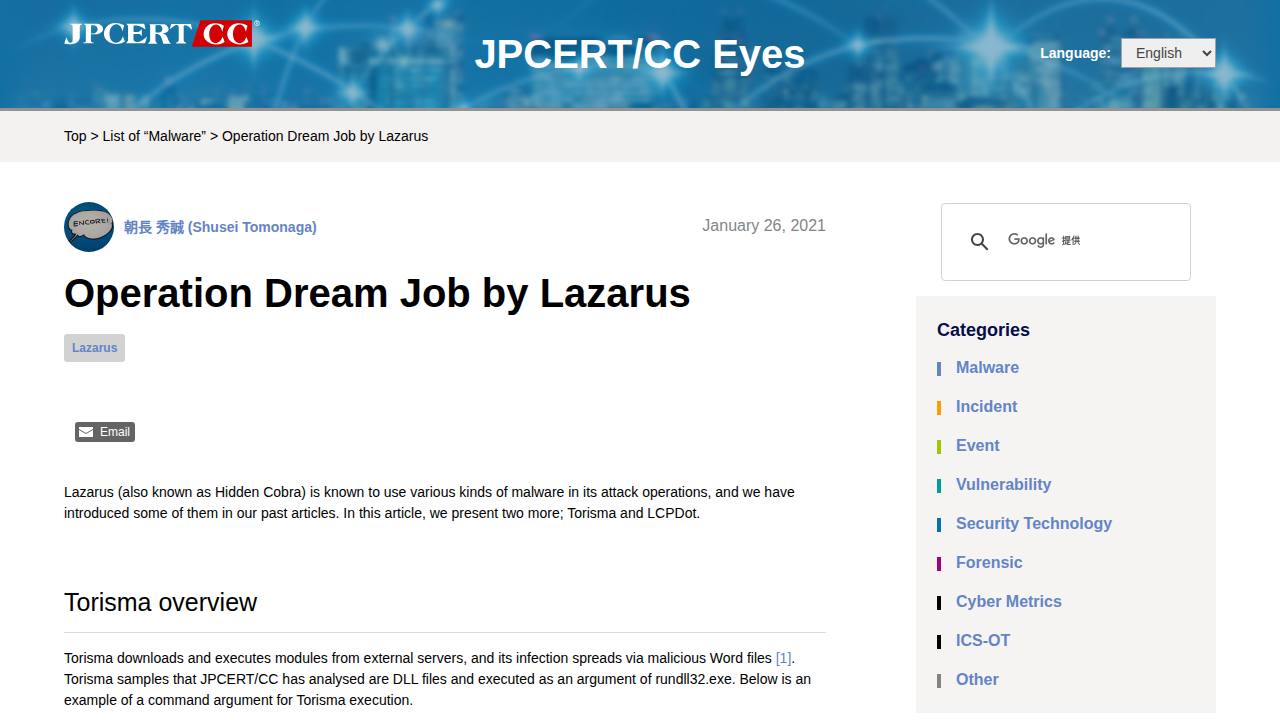Click the Categories heading
This screenshot has width=1280, height=720.
983,330
